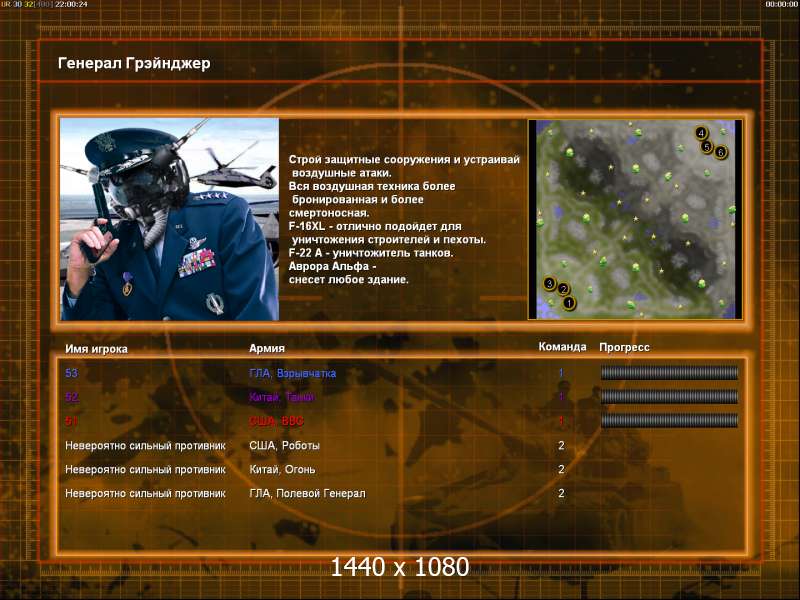The height and width of the screenshot is (600, 800).
Task: Click start position marker 1 on minimap
Action: coord(569,303)
